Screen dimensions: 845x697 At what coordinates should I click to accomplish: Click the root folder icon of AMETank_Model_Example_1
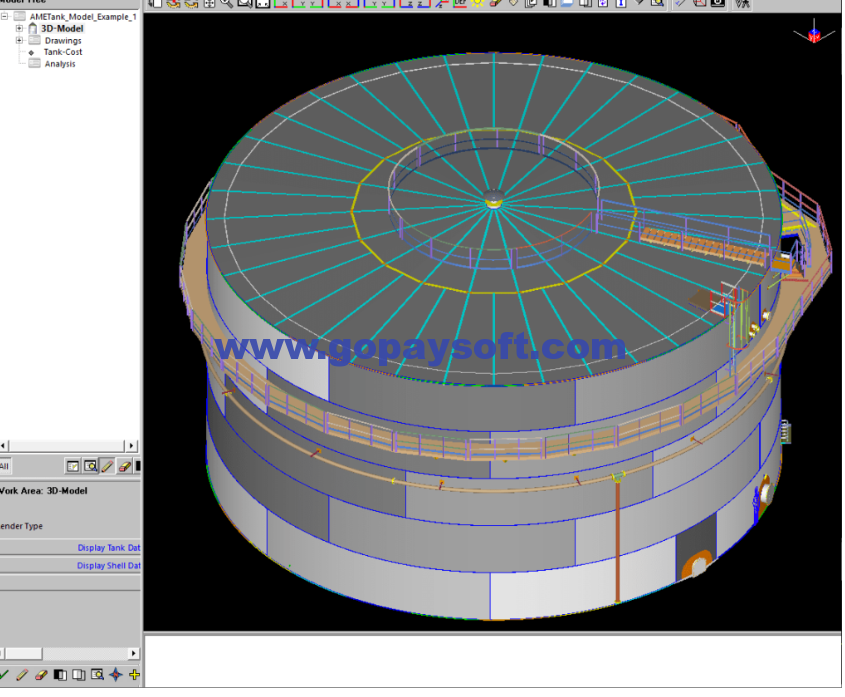19,16
